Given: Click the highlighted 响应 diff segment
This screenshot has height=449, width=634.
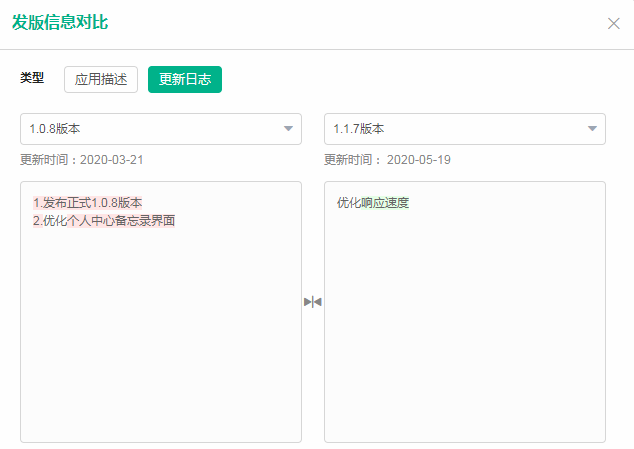Looking at the screenshot, I should [373, 203].
